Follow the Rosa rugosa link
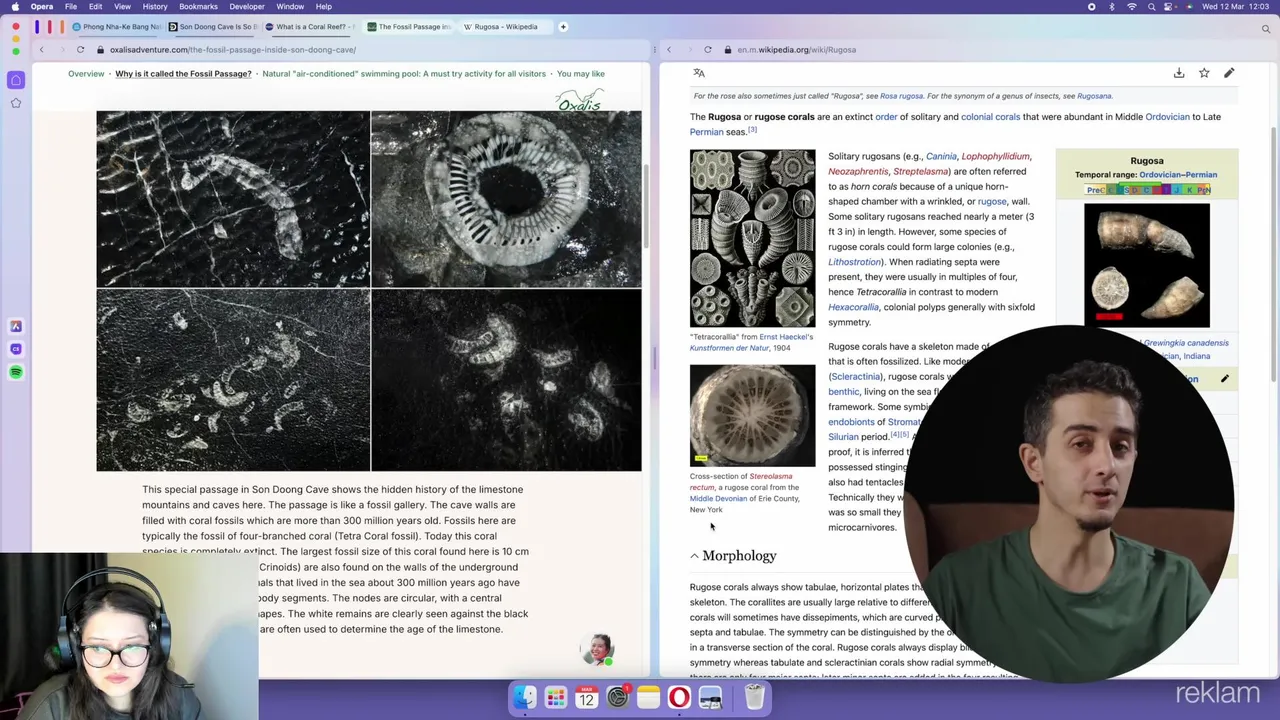This screenshot has width=1280, height=720. (901, 96)
